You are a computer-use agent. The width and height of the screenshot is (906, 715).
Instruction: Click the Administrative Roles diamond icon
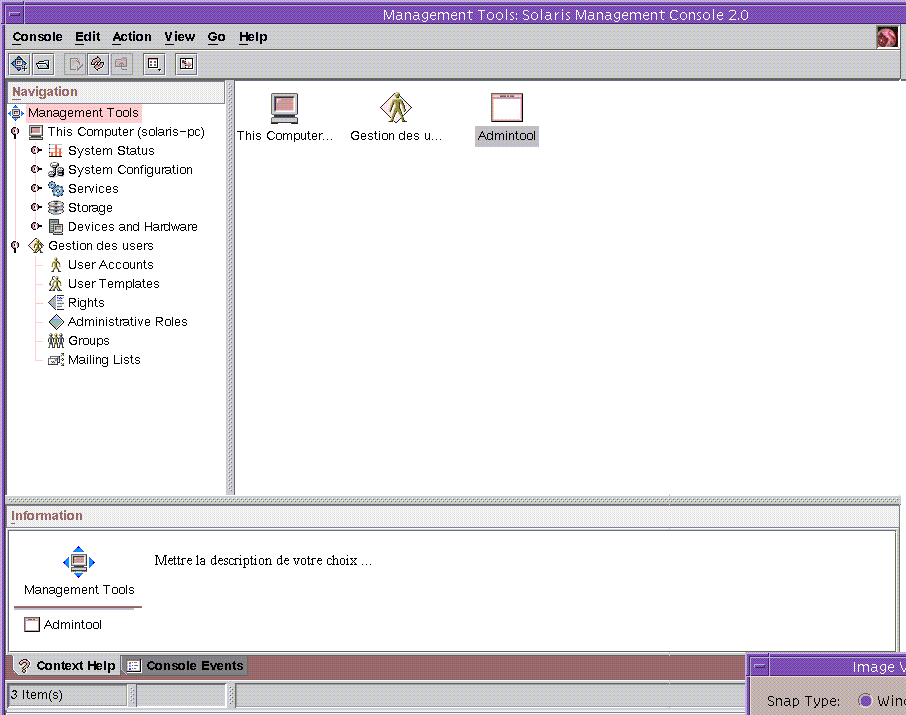point(56,321)
